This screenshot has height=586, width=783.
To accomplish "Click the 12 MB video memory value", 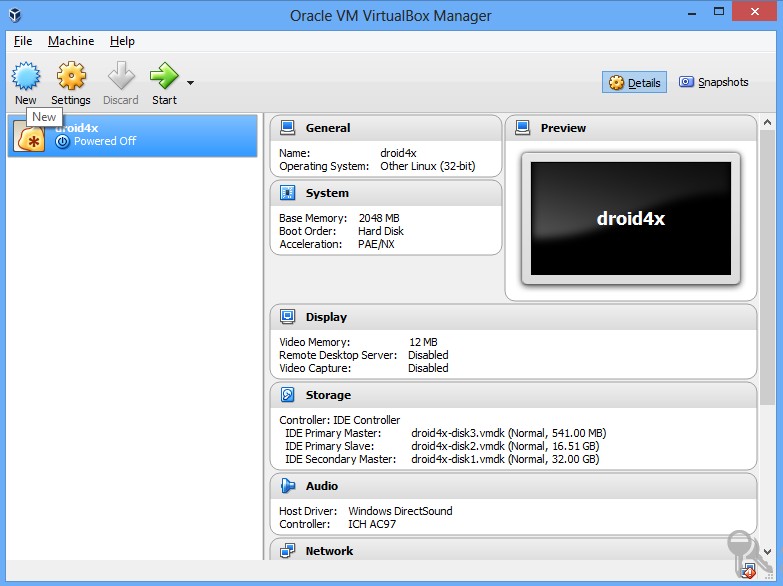I will pyautogui.click(x=423, y=342).
